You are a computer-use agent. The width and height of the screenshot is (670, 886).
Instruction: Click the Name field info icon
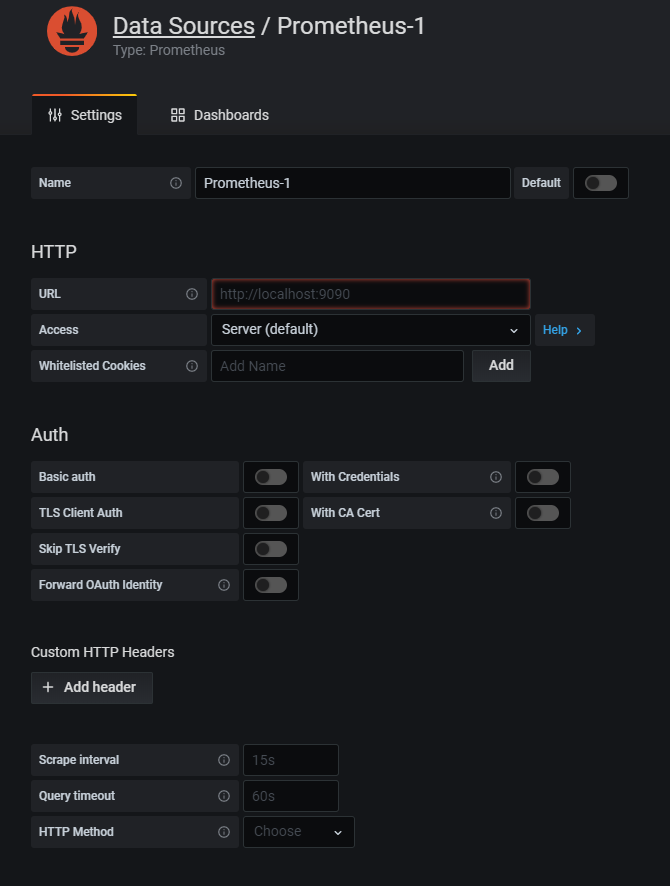point(176,183)
